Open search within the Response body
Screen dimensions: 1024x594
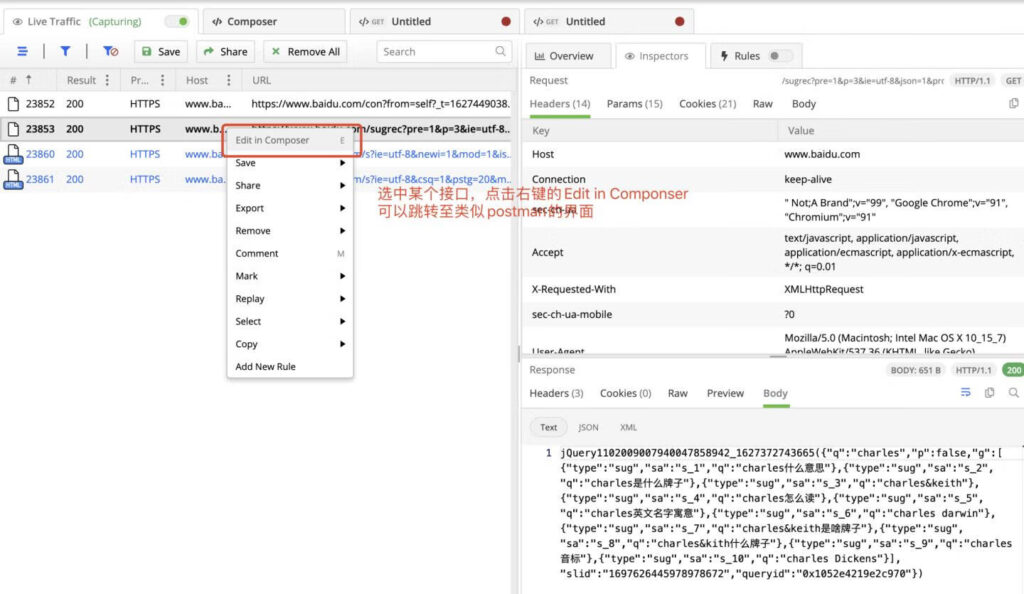click(x=1014, y=393)
